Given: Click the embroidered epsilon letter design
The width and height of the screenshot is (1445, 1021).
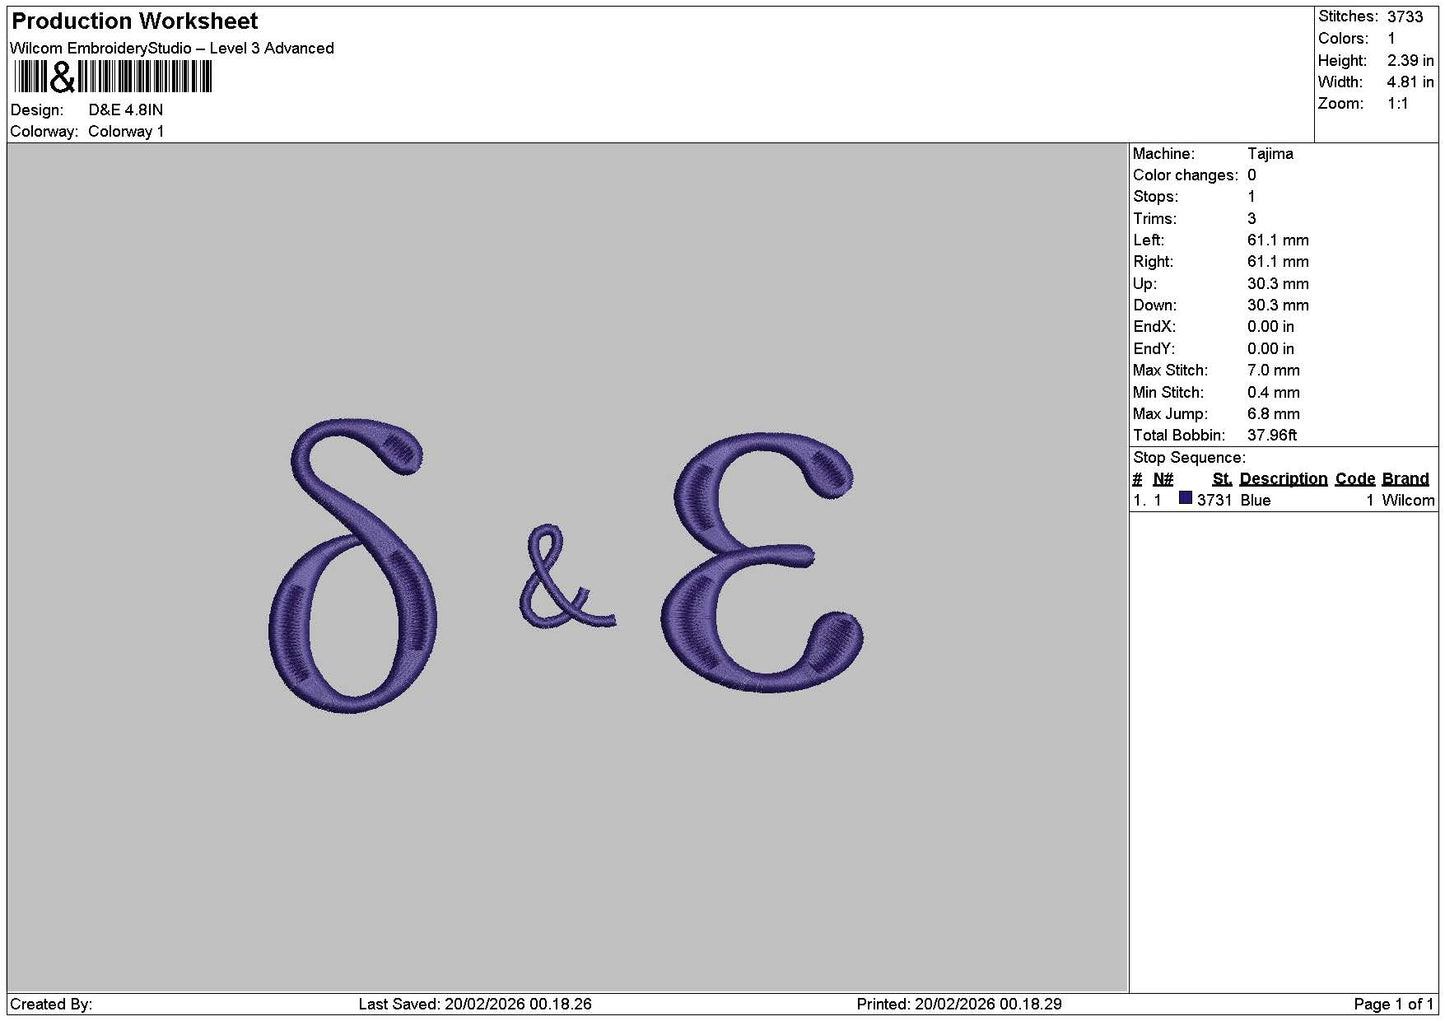Looking at the screenshot, I should (762, 562).
